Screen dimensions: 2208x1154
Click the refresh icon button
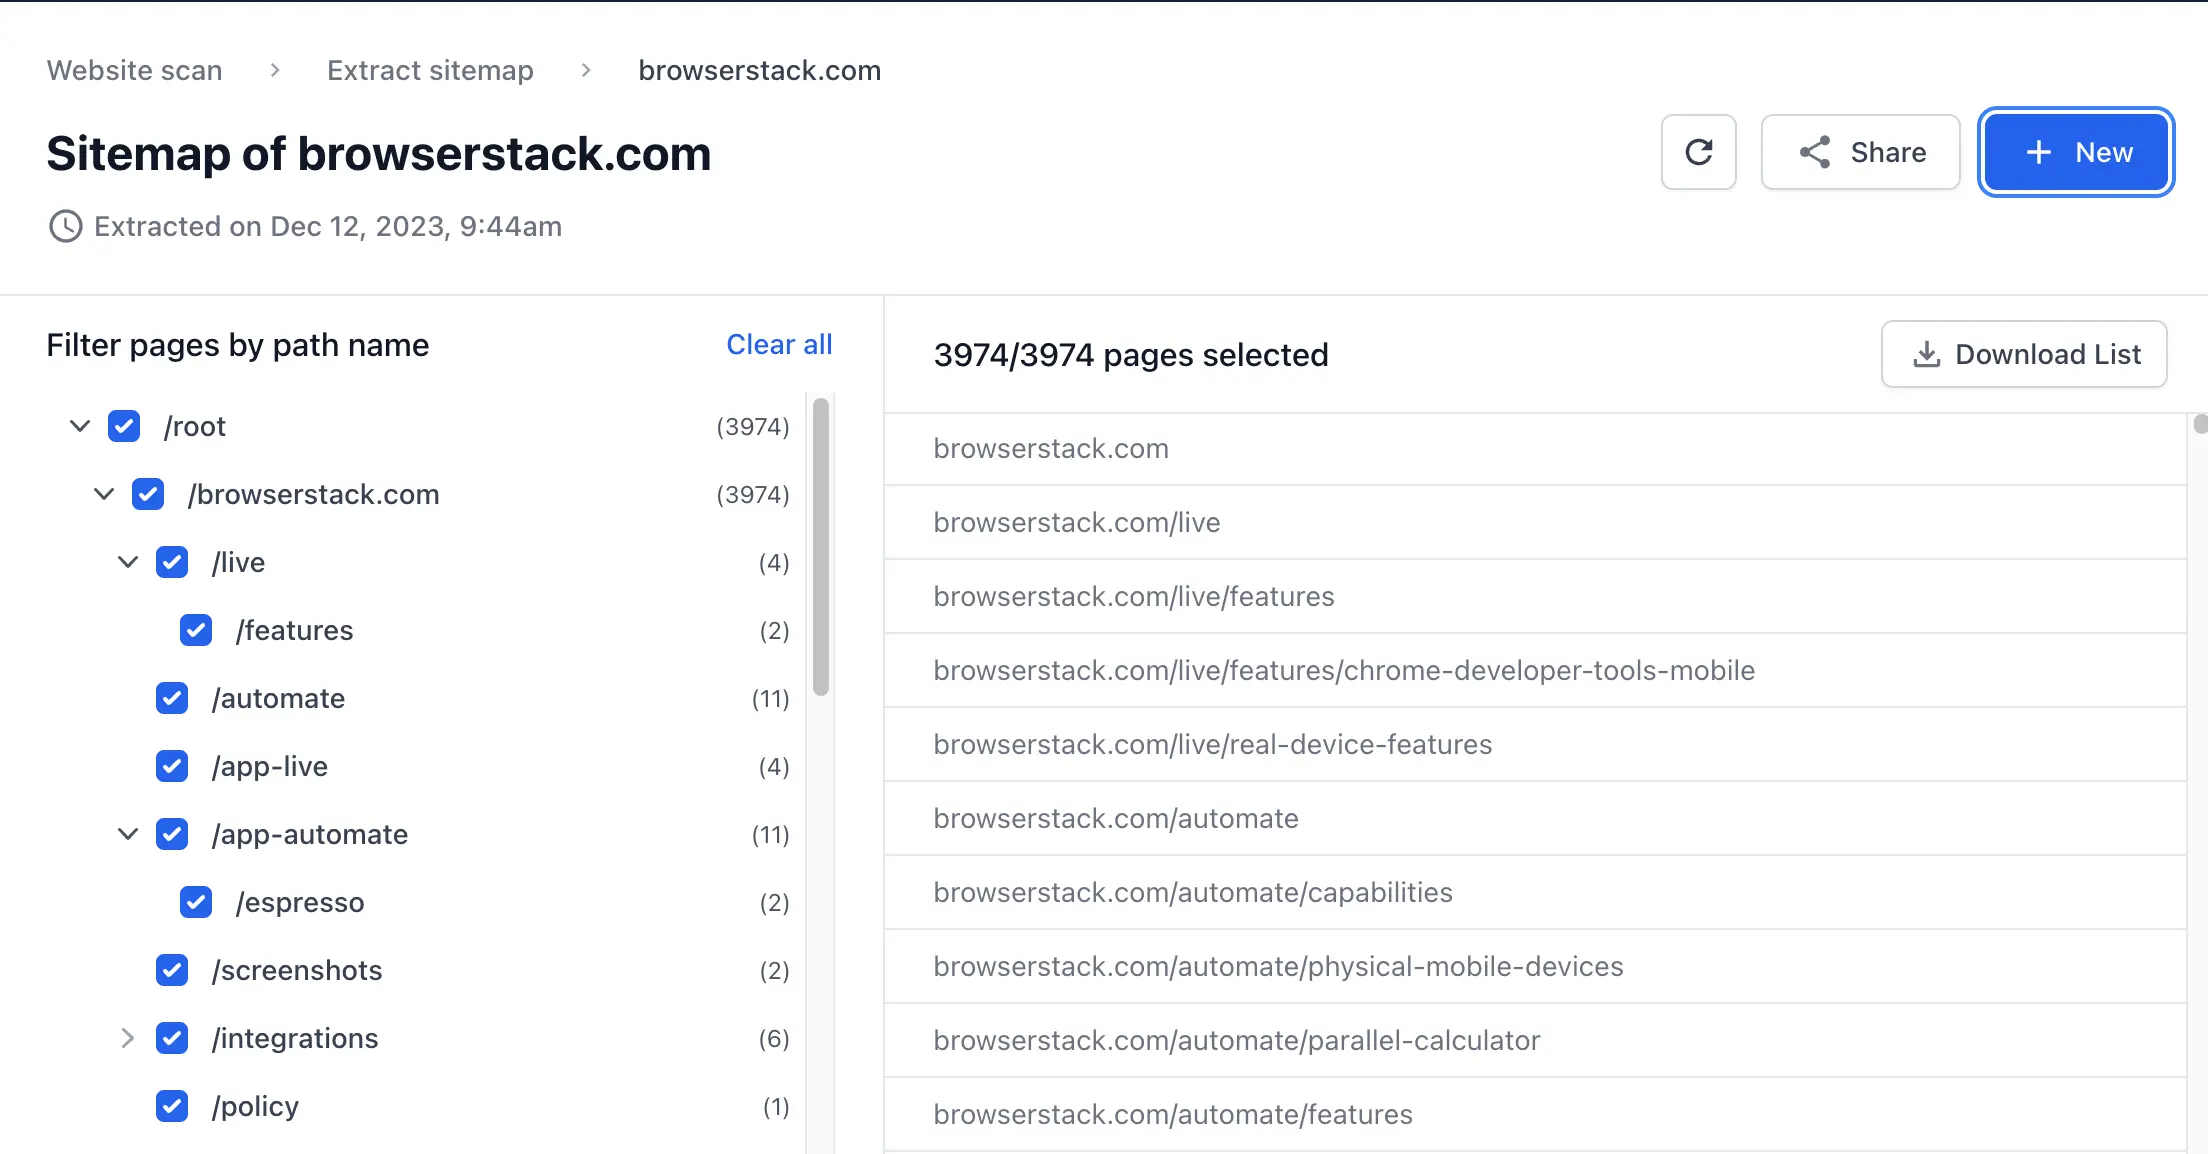point(1698,152)
